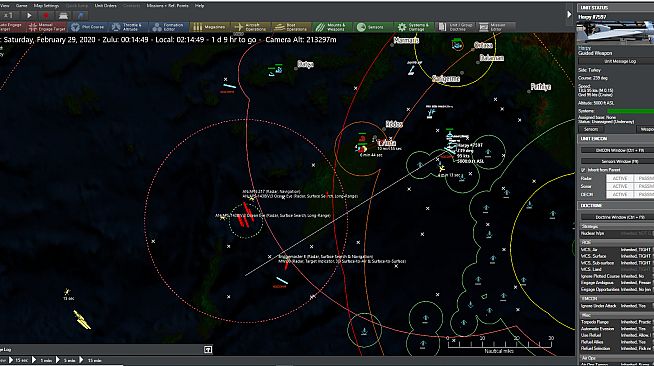Click Torpedo Range doctrine row
The width and height of the screenshot is (654, 366).
coord(616,322)
